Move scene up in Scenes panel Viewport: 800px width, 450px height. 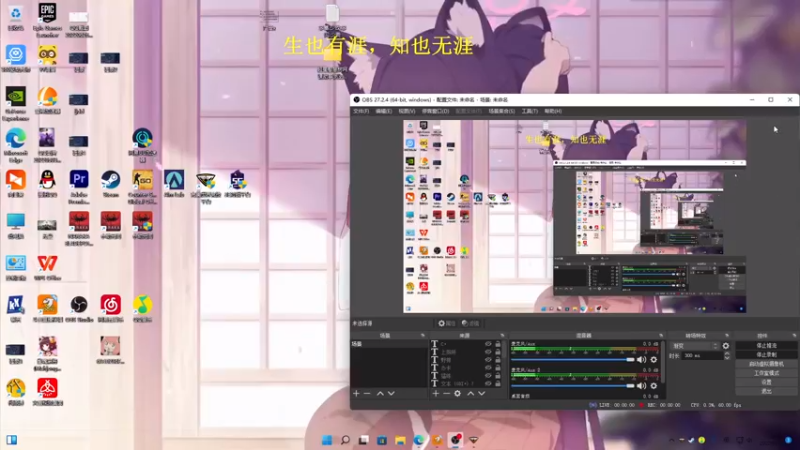(x=380, y=393)
